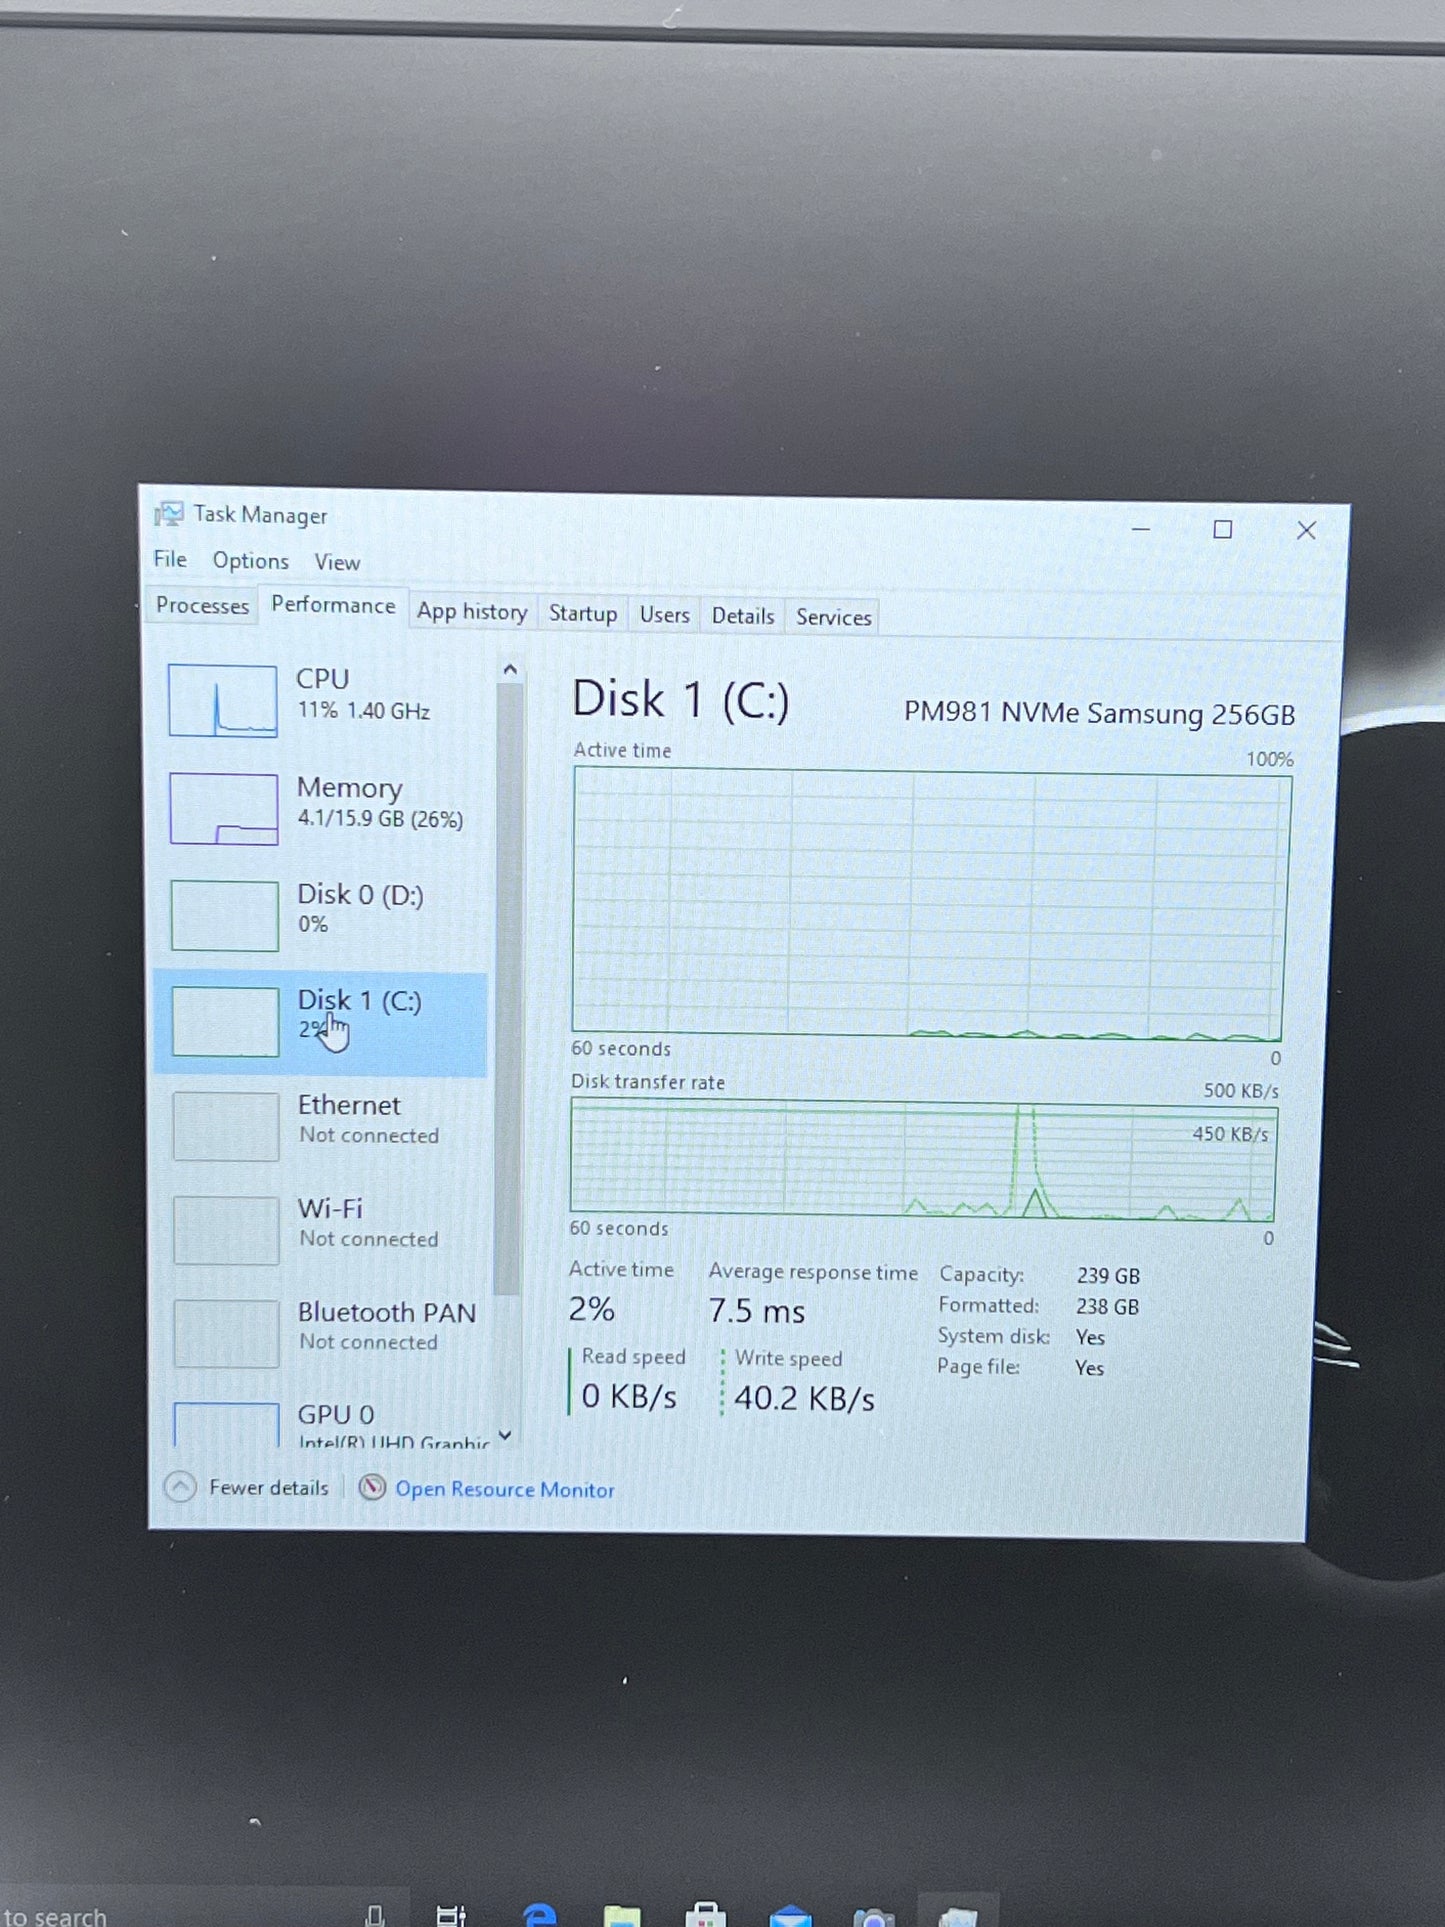Click the Resource Monitor gauge icon
Viewport: 1445px width, 1927px height.
[372, 1488]
